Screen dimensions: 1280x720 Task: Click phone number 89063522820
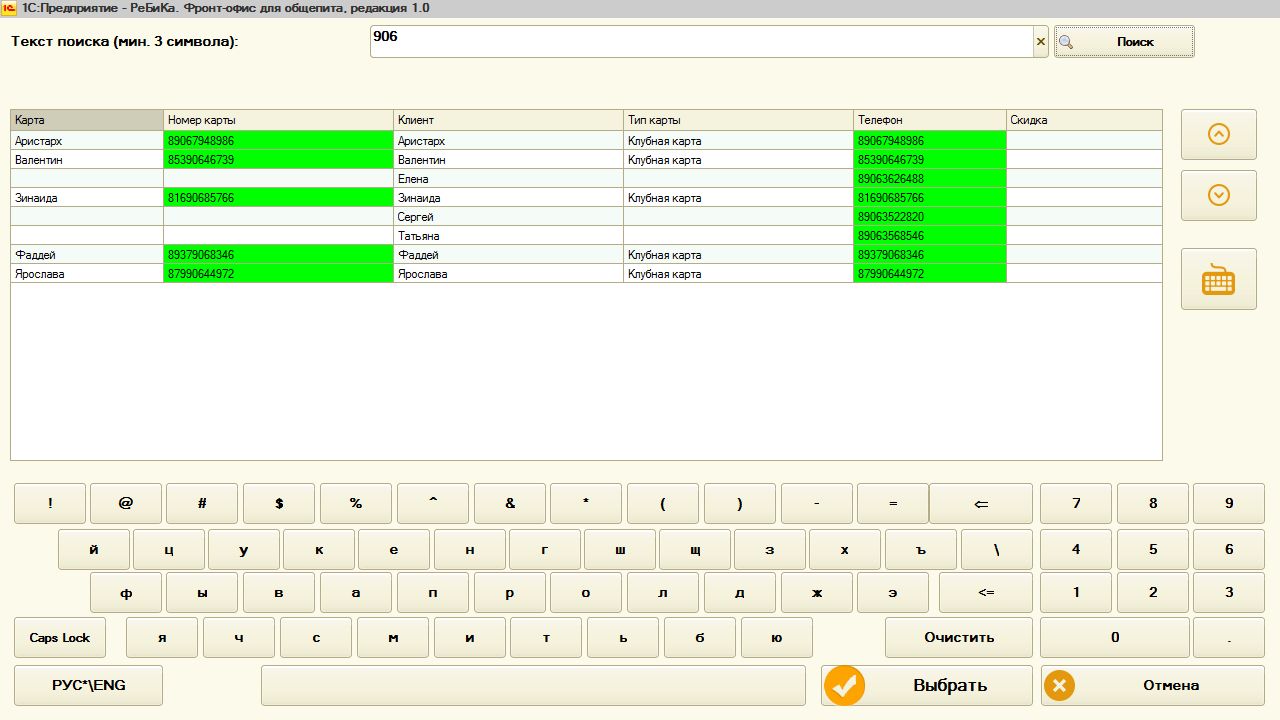[930, 217]
